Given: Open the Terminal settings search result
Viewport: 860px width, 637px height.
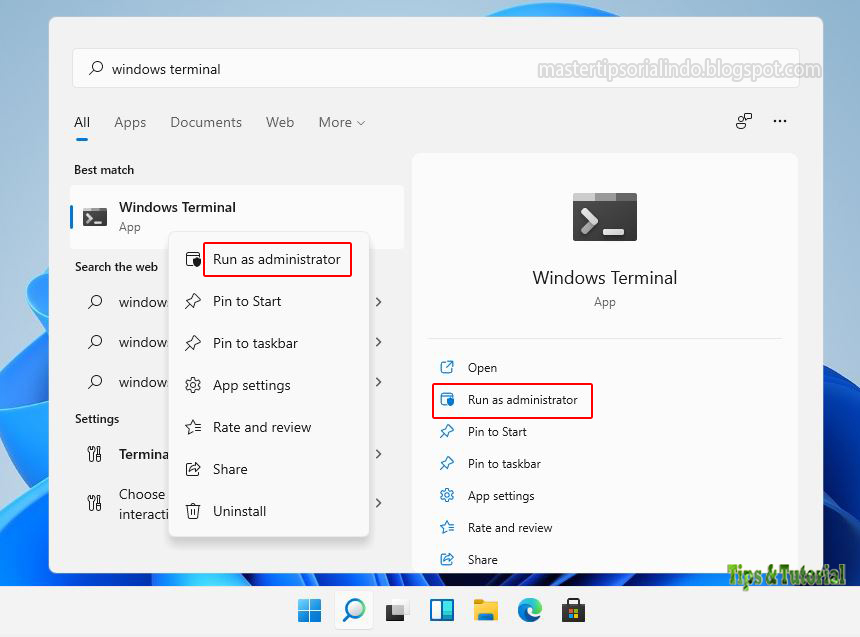Looking at the screenshot, I should [237, 454].
